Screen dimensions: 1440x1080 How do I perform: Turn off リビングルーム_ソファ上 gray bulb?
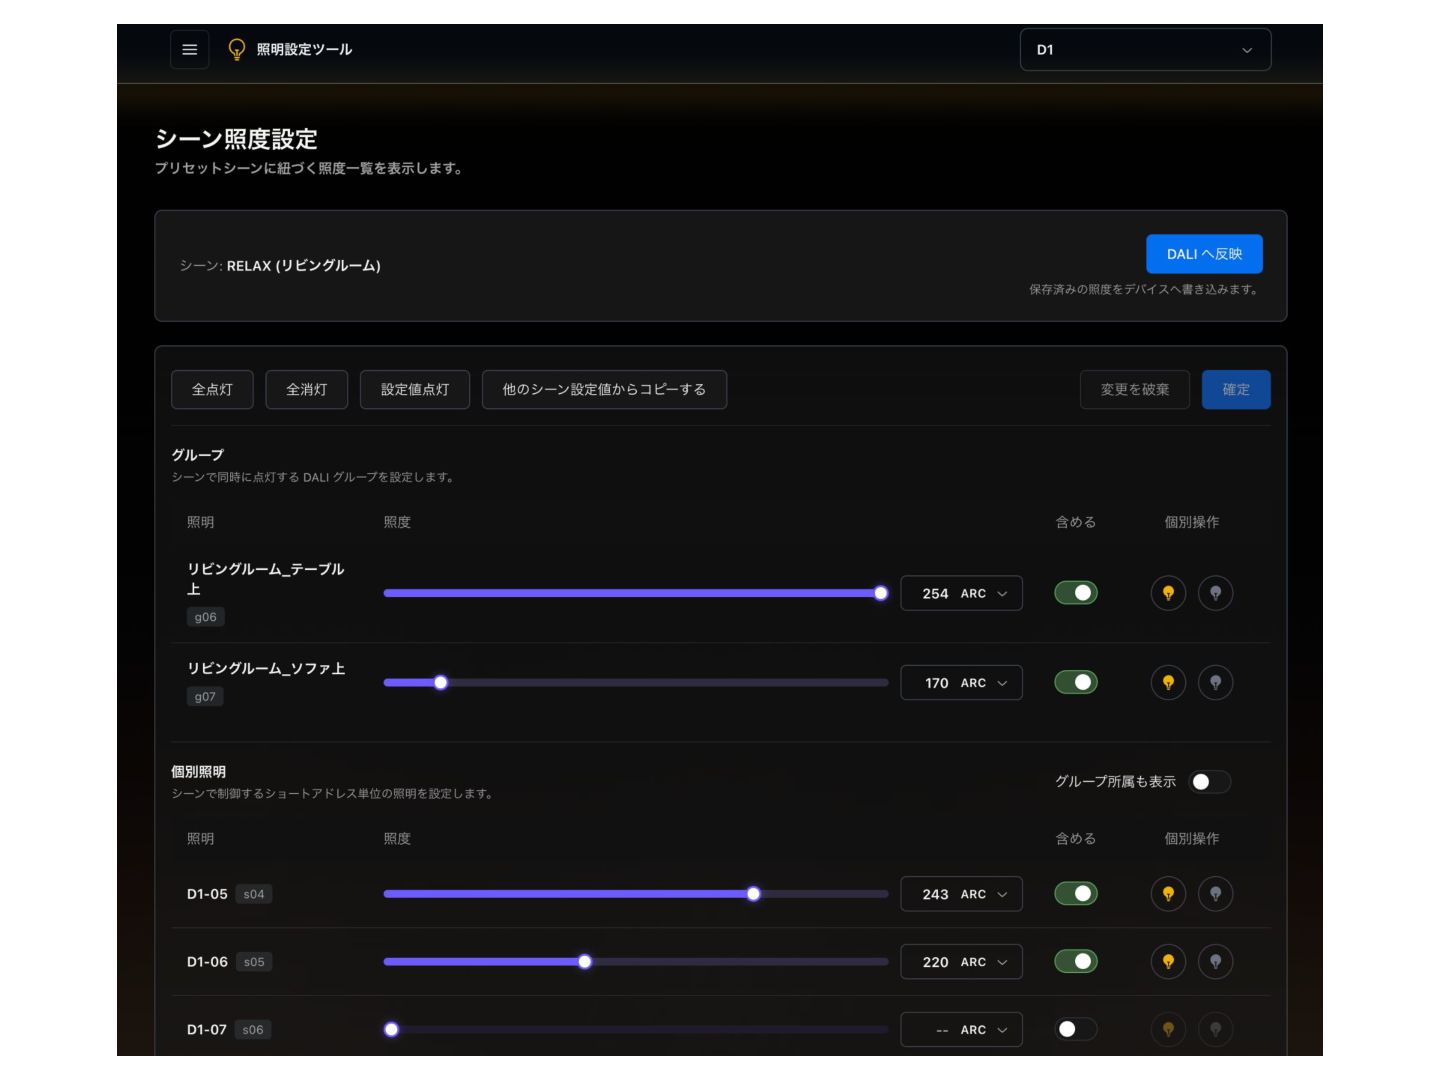click(1215, 683)
